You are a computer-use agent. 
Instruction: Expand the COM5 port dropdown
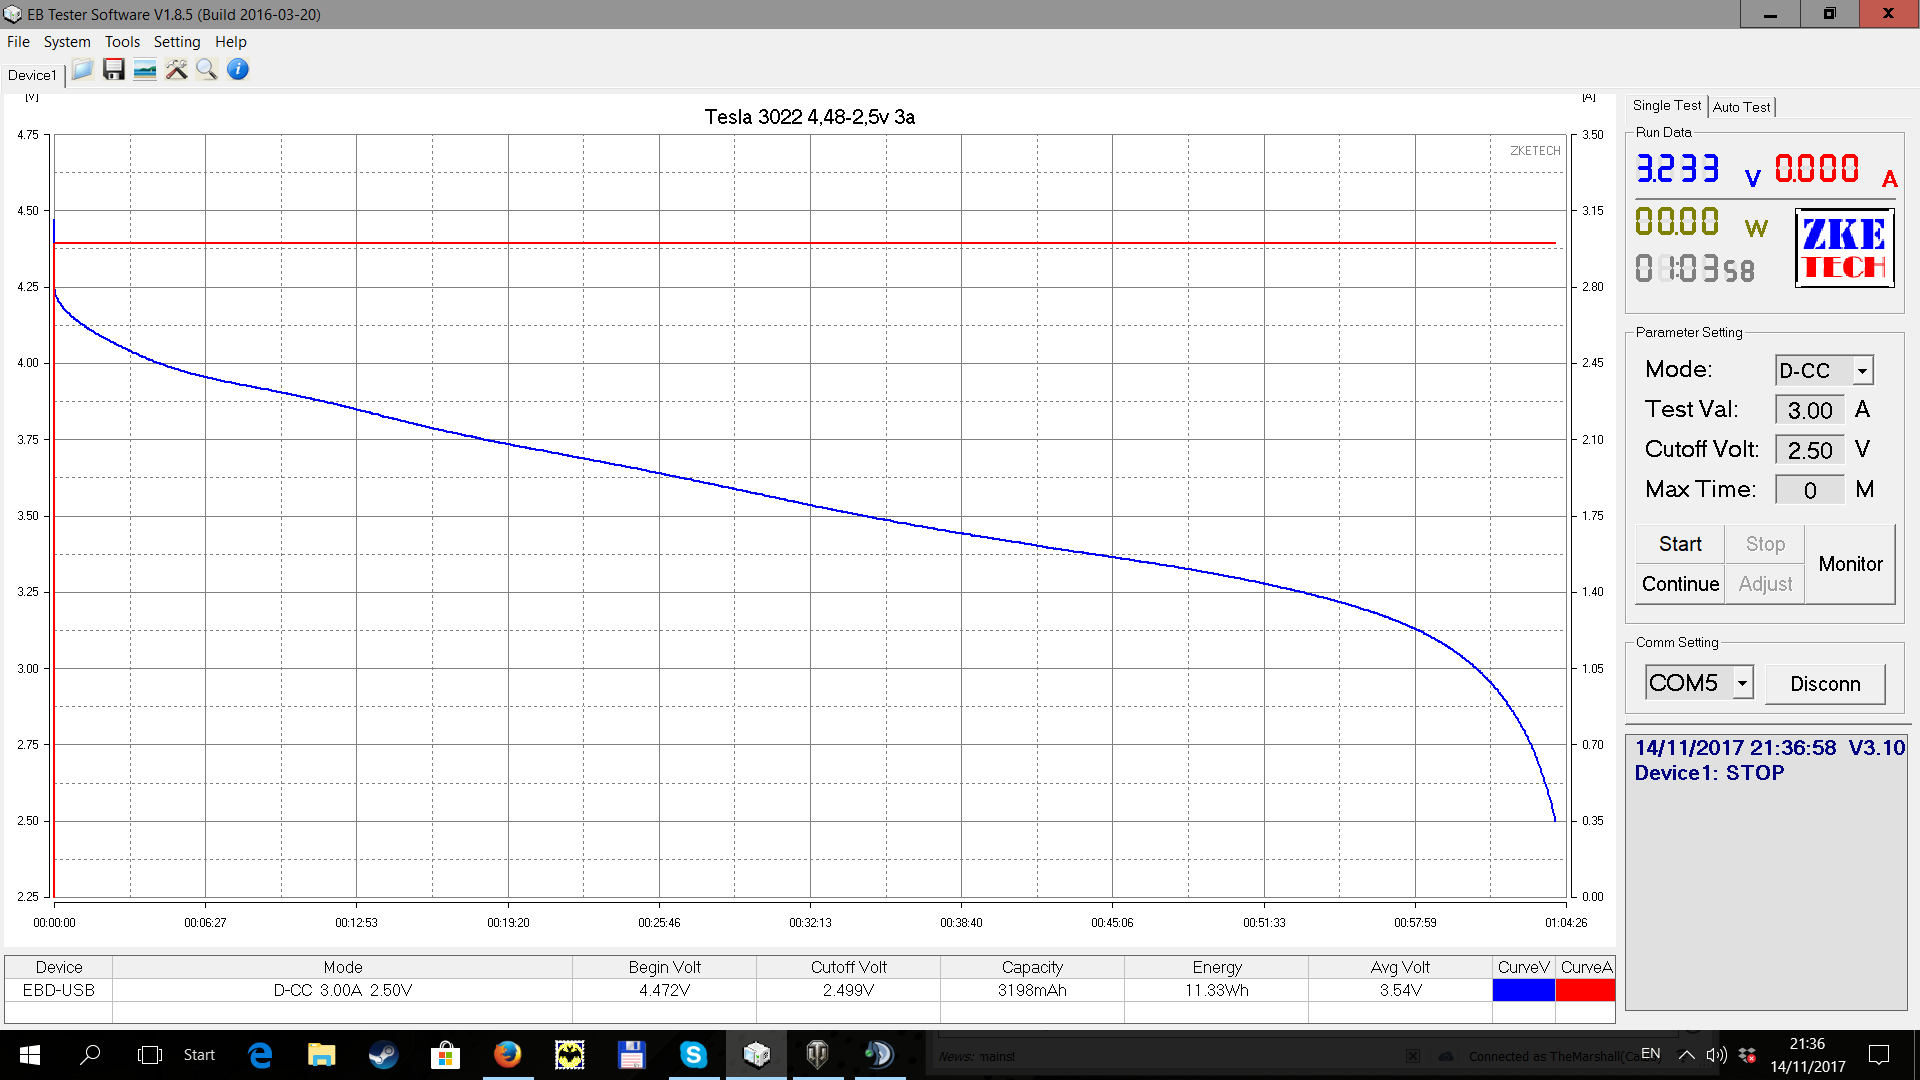(1742, 683)
